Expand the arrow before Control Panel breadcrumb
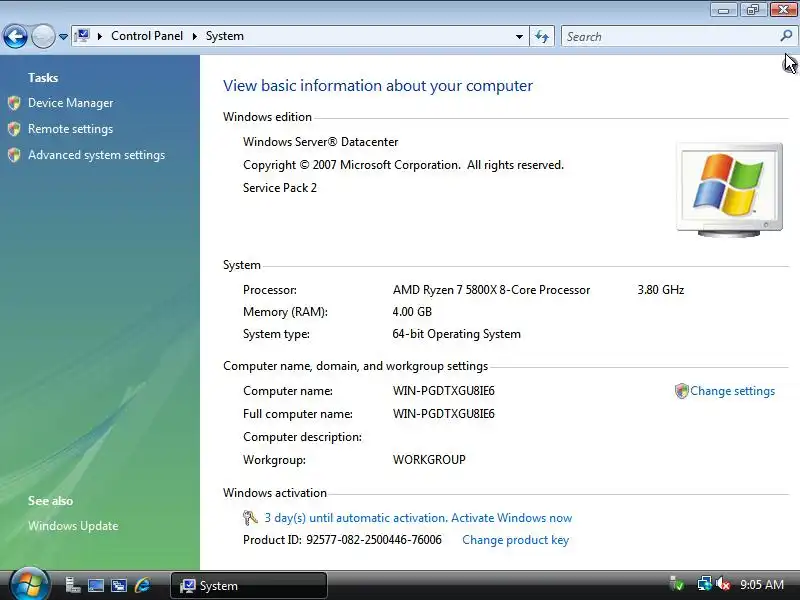The width and height of the screenshot is (800, 600). (100, 36)
